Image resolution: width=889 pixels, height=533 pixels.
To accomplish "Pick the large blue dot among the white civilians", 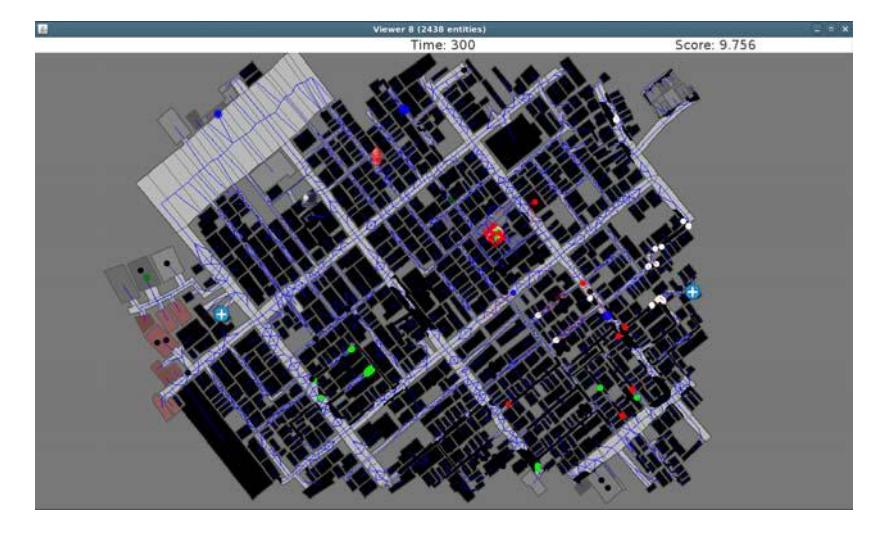I will point(607,315).
